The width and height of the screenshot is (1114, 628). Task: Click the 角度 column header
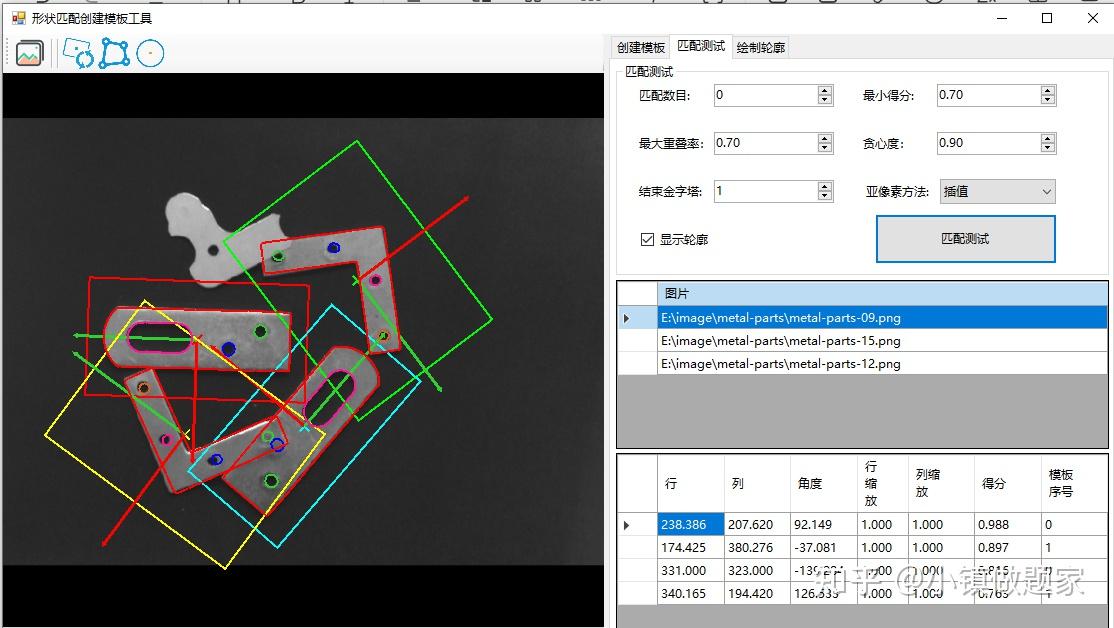[812, 483]
